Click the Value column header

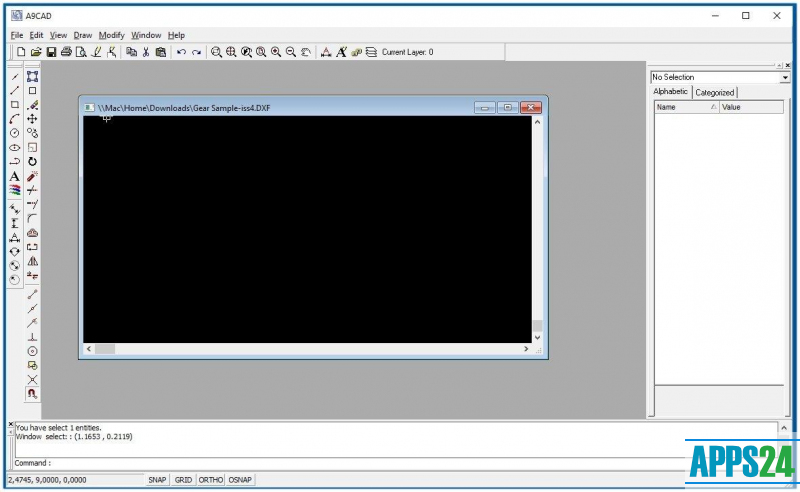pos(751,107)
